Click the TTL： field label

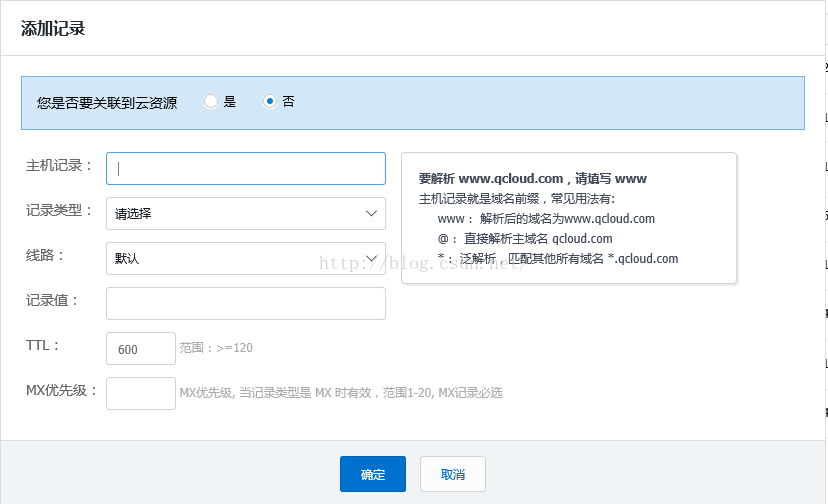(x=43, y=346)
